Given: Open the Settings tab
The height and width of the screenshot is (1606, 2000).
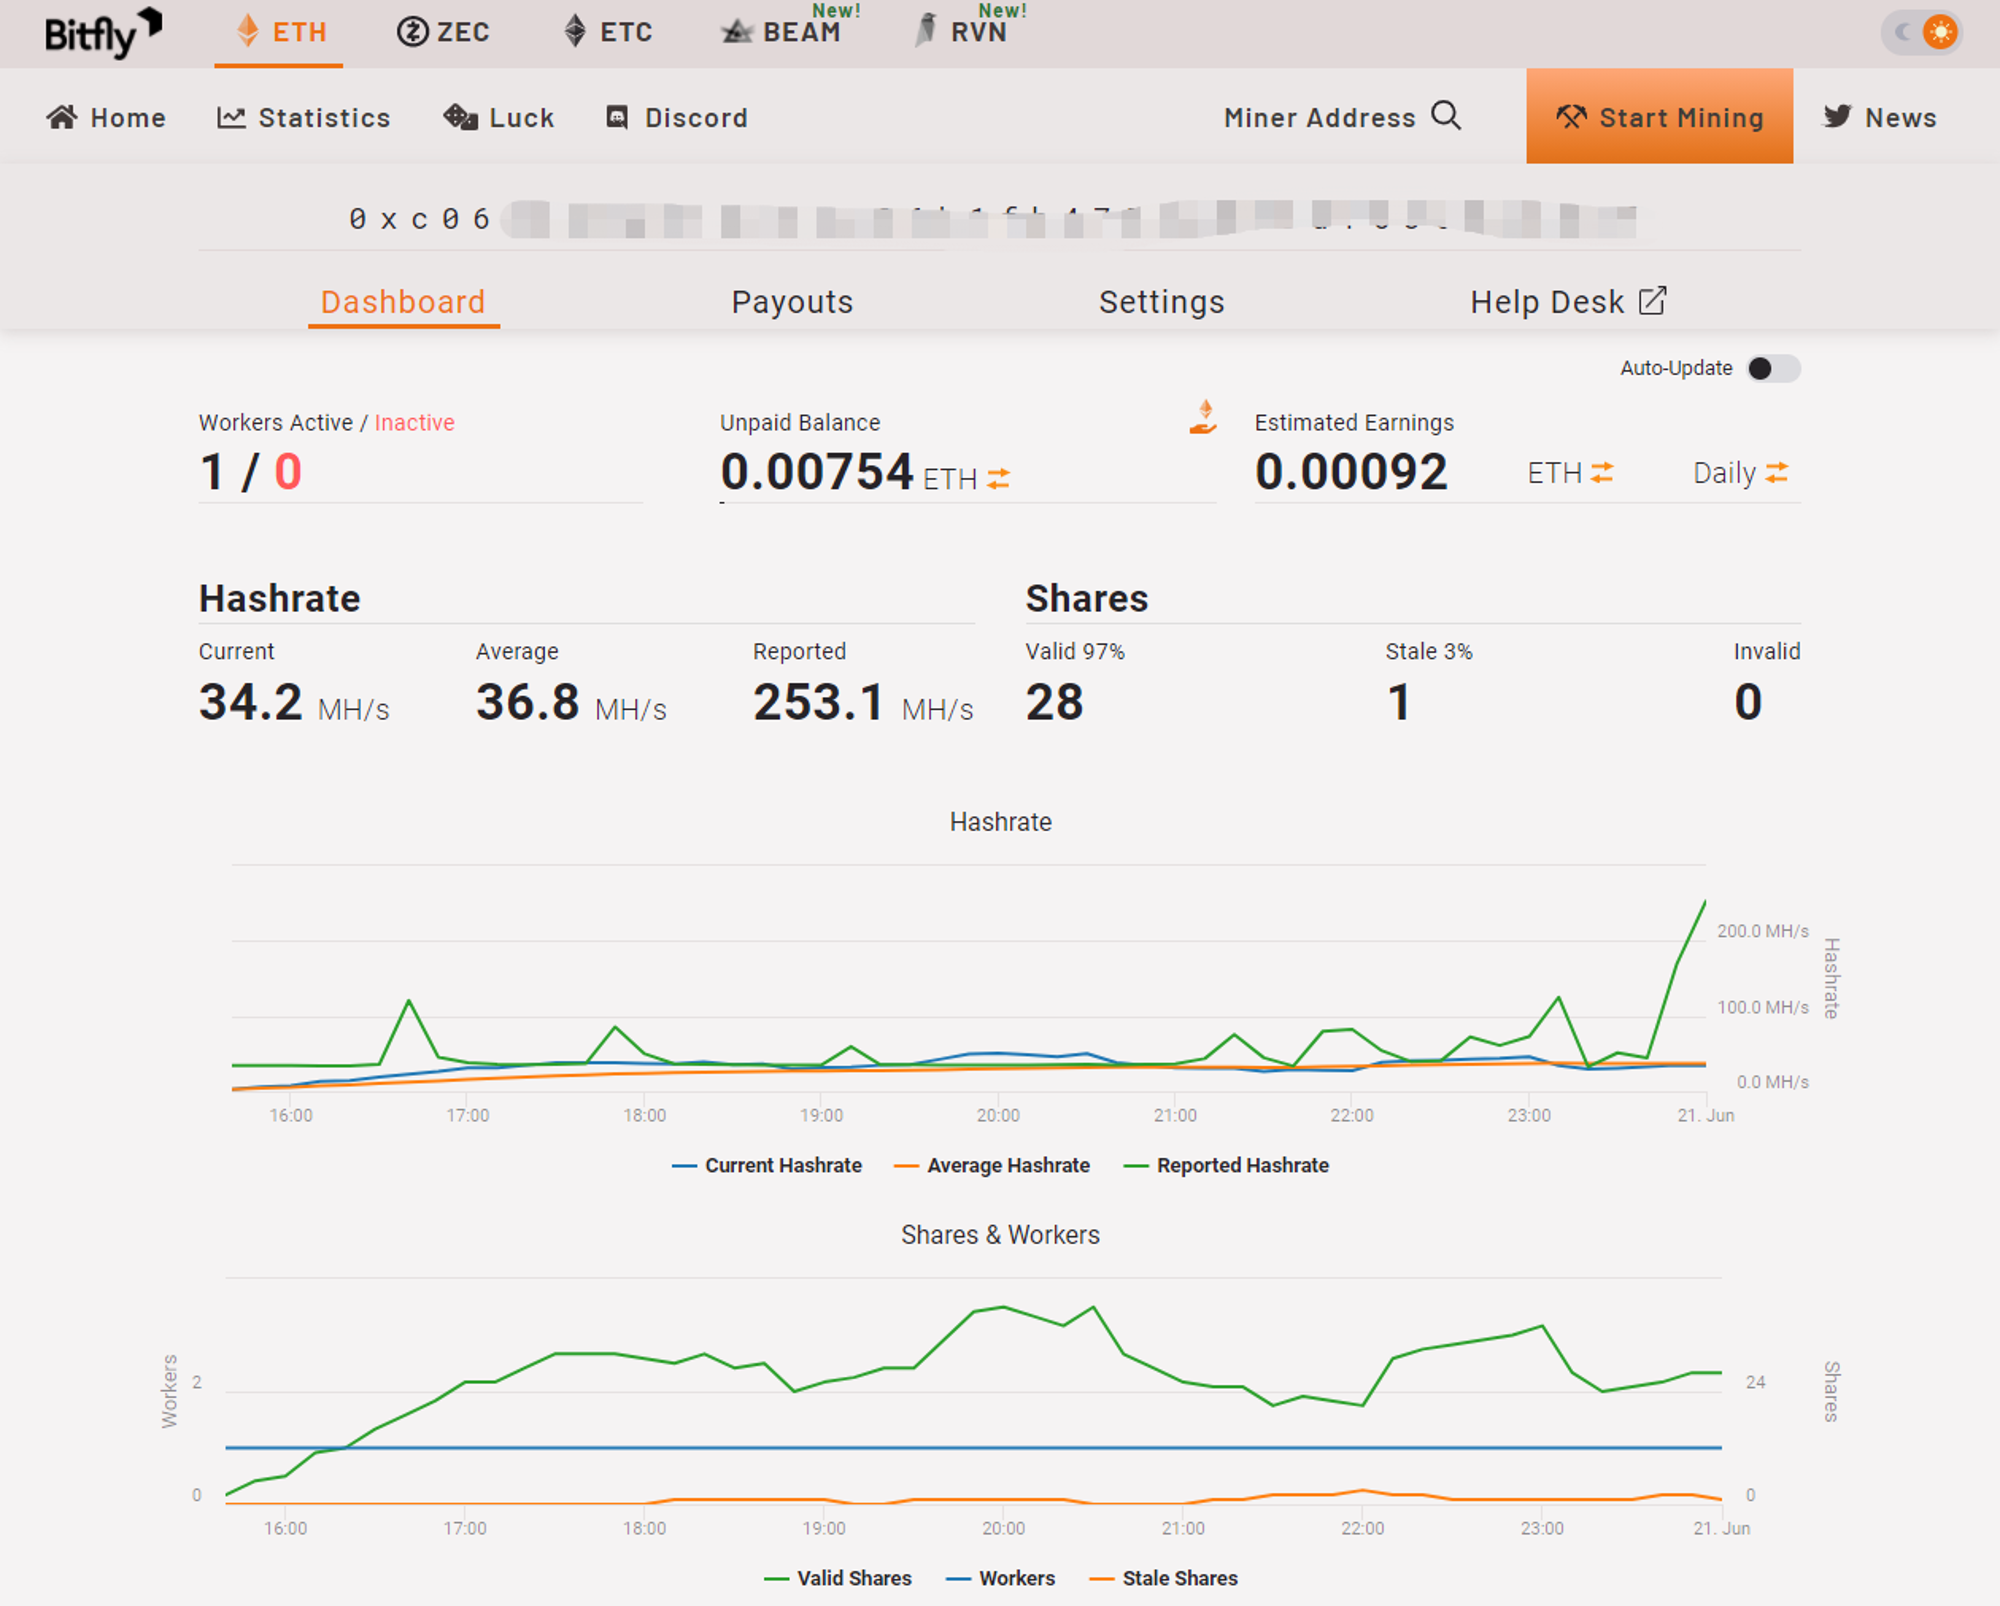Looking at the screenshot, I should tap(1161, 302).
